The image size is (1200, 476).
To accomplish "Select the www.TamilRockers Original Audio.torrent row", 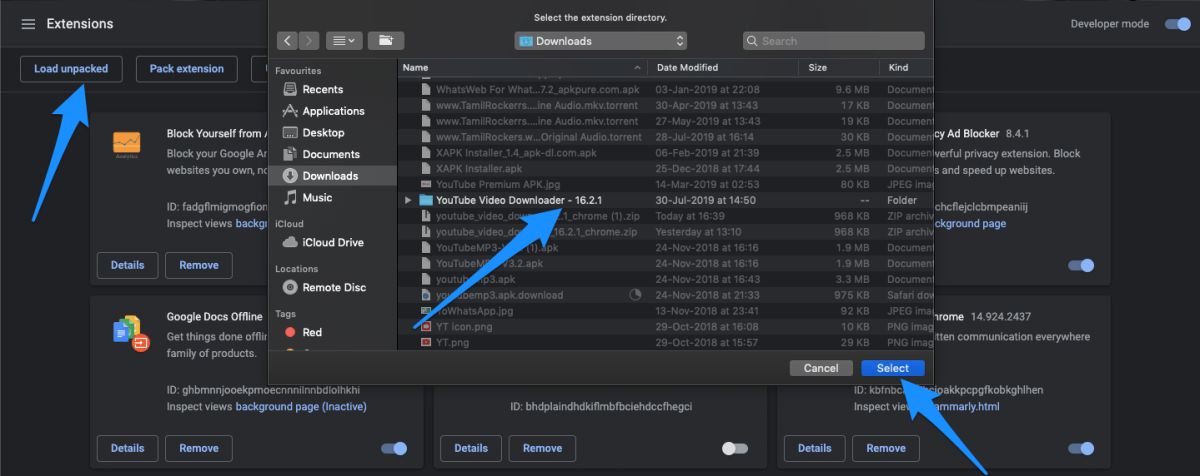I will 666,137.
